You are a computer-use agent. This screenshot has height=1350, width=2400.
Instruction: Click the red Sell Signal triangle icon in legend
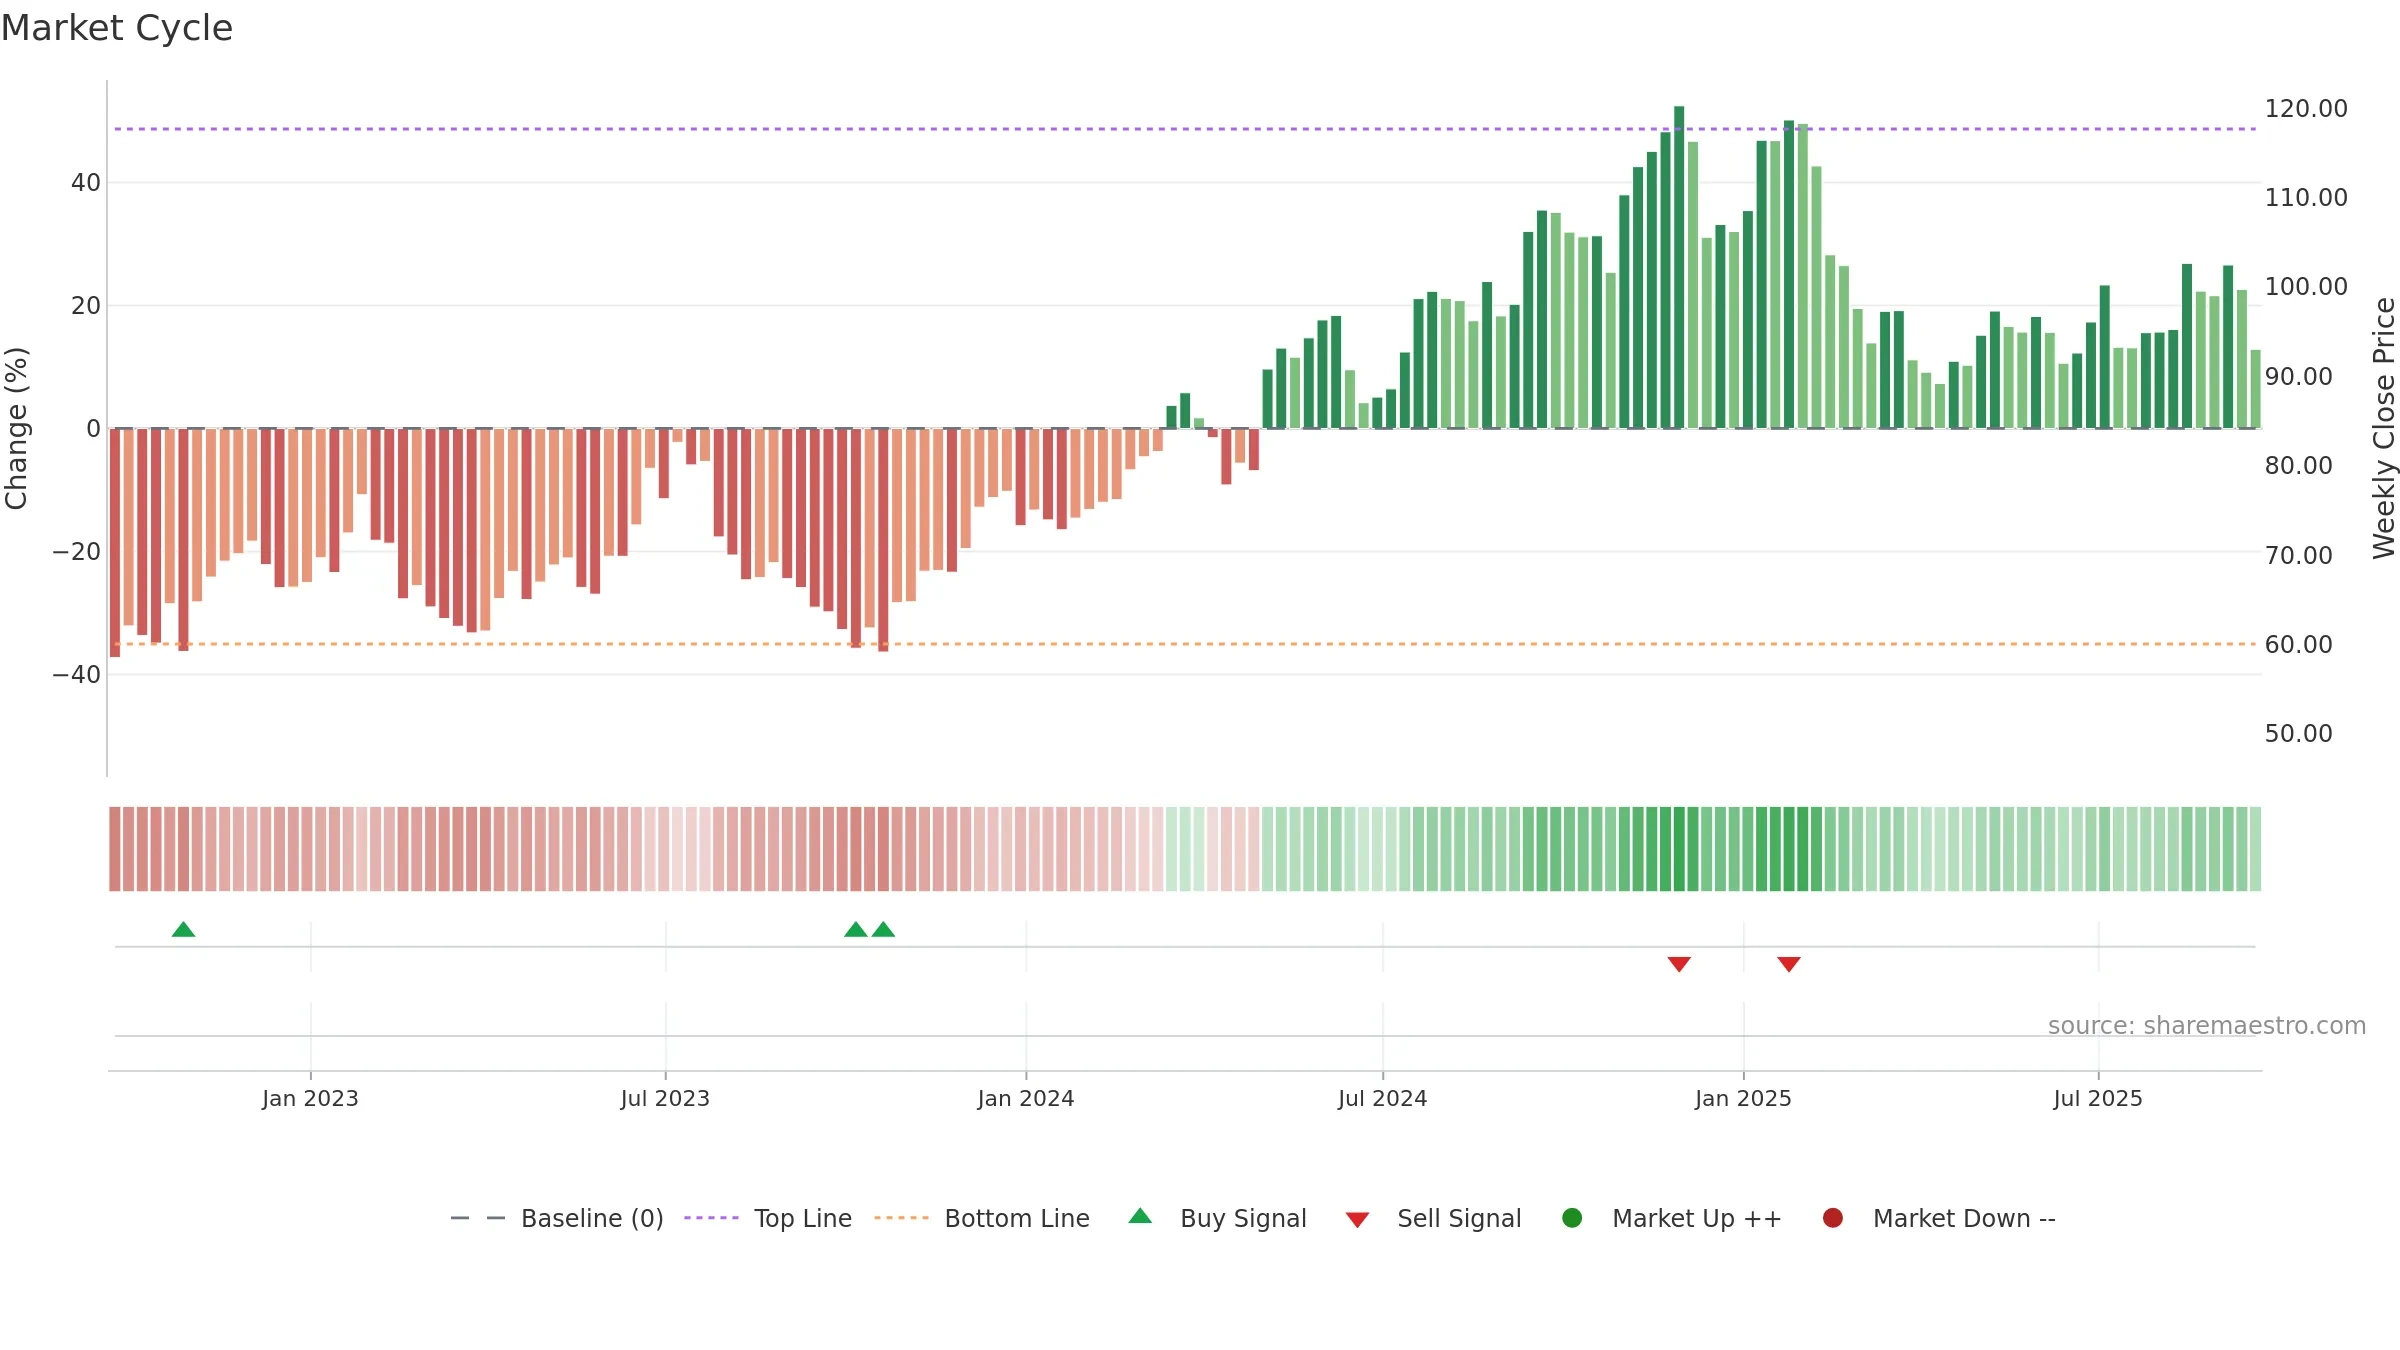[1357, 1220]
